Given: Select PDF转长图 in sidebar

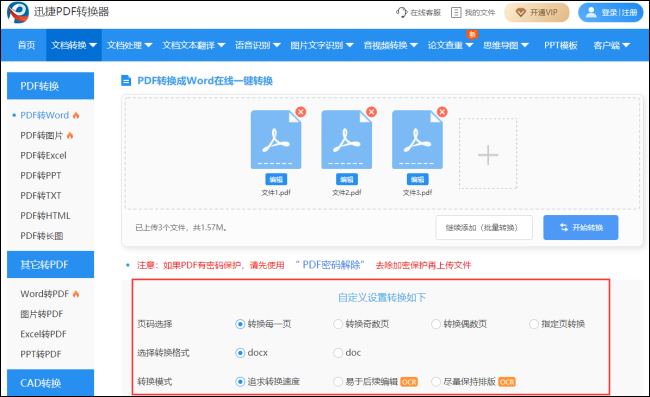Looking at the screenshot, I should pyautogui.click(x=41, y=236).
